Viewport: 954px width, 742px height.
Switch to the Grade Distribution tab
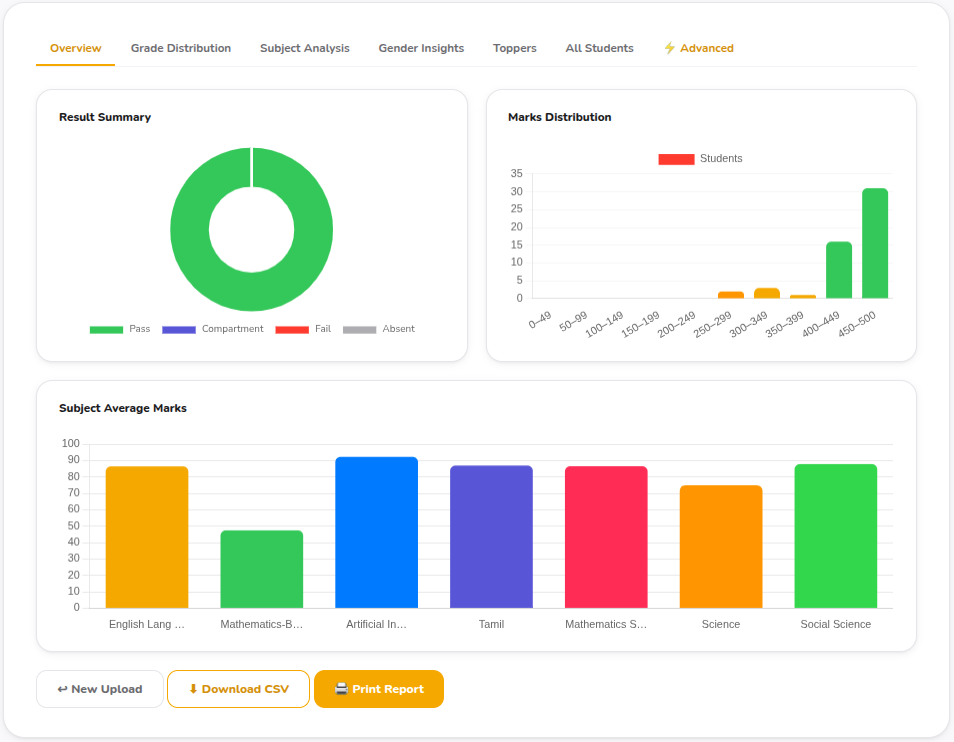point(181,48)
